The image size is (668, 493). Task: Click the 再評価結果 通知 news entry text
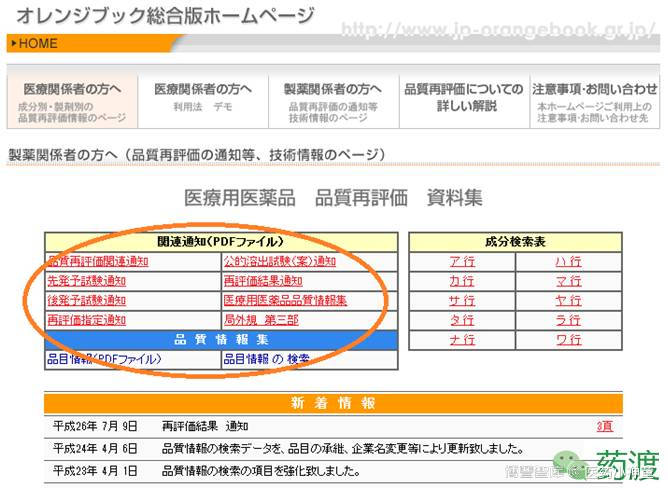205,426
